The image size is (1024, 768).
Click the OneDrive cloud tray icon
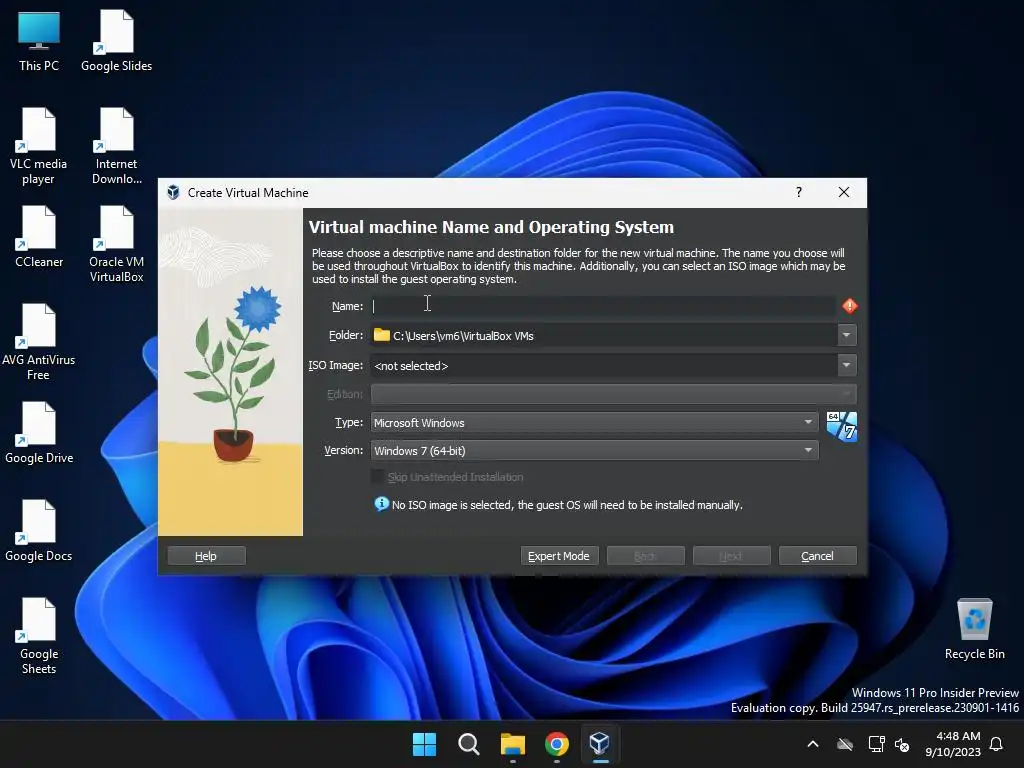coord(845,744)
